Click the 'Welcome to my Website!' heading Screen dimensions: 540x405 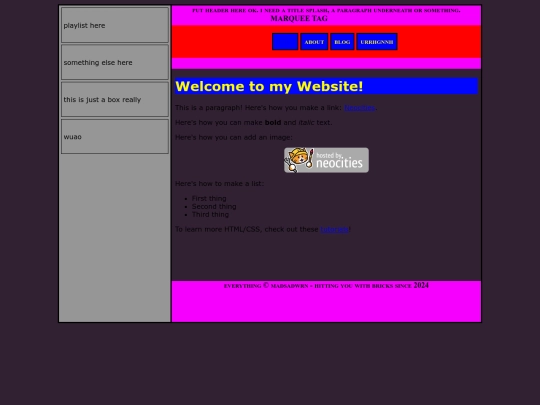[x=326, y=86]
